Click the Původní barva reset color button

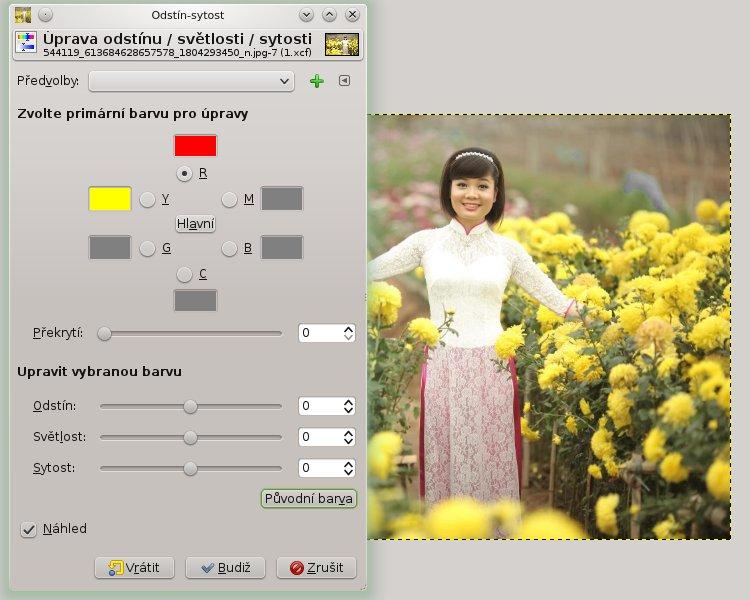point(309,499)
